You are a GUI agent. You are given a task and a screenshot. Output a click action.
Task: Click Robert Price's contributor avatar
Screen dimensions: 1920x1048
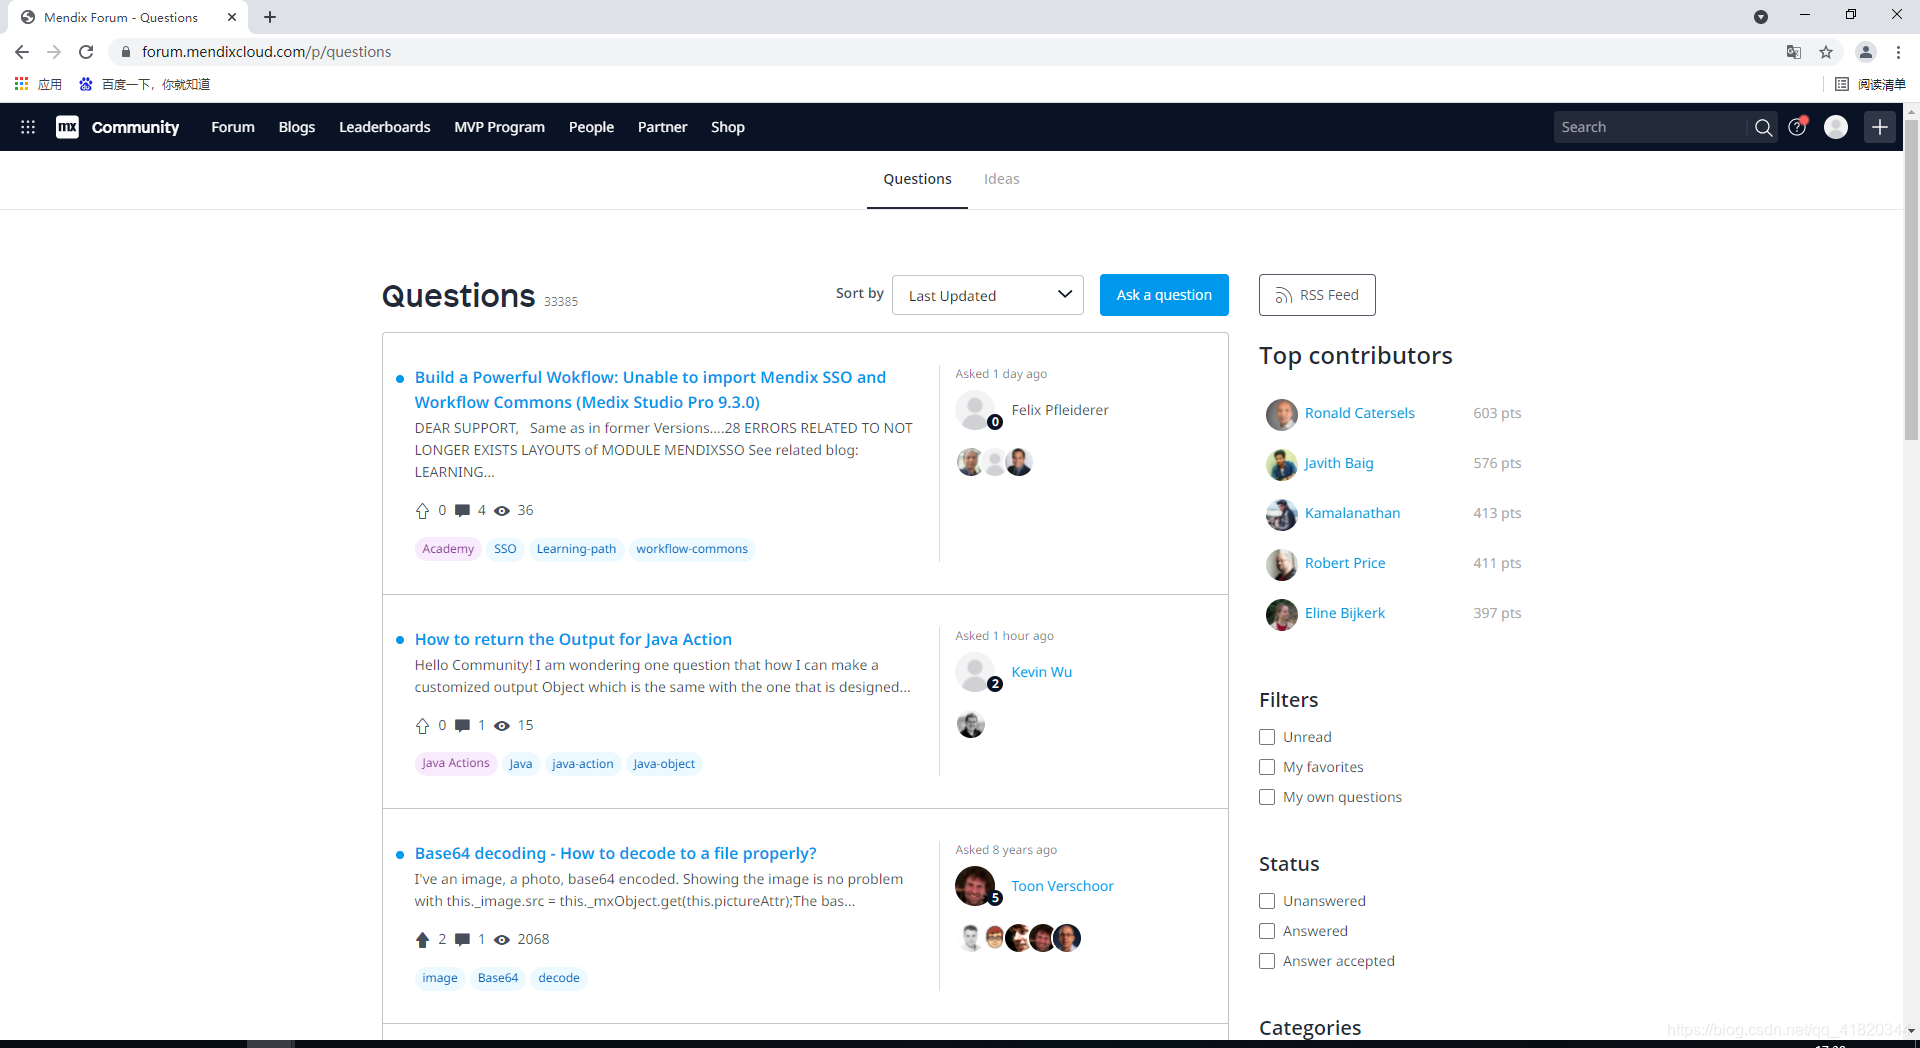coord(1281,564)
